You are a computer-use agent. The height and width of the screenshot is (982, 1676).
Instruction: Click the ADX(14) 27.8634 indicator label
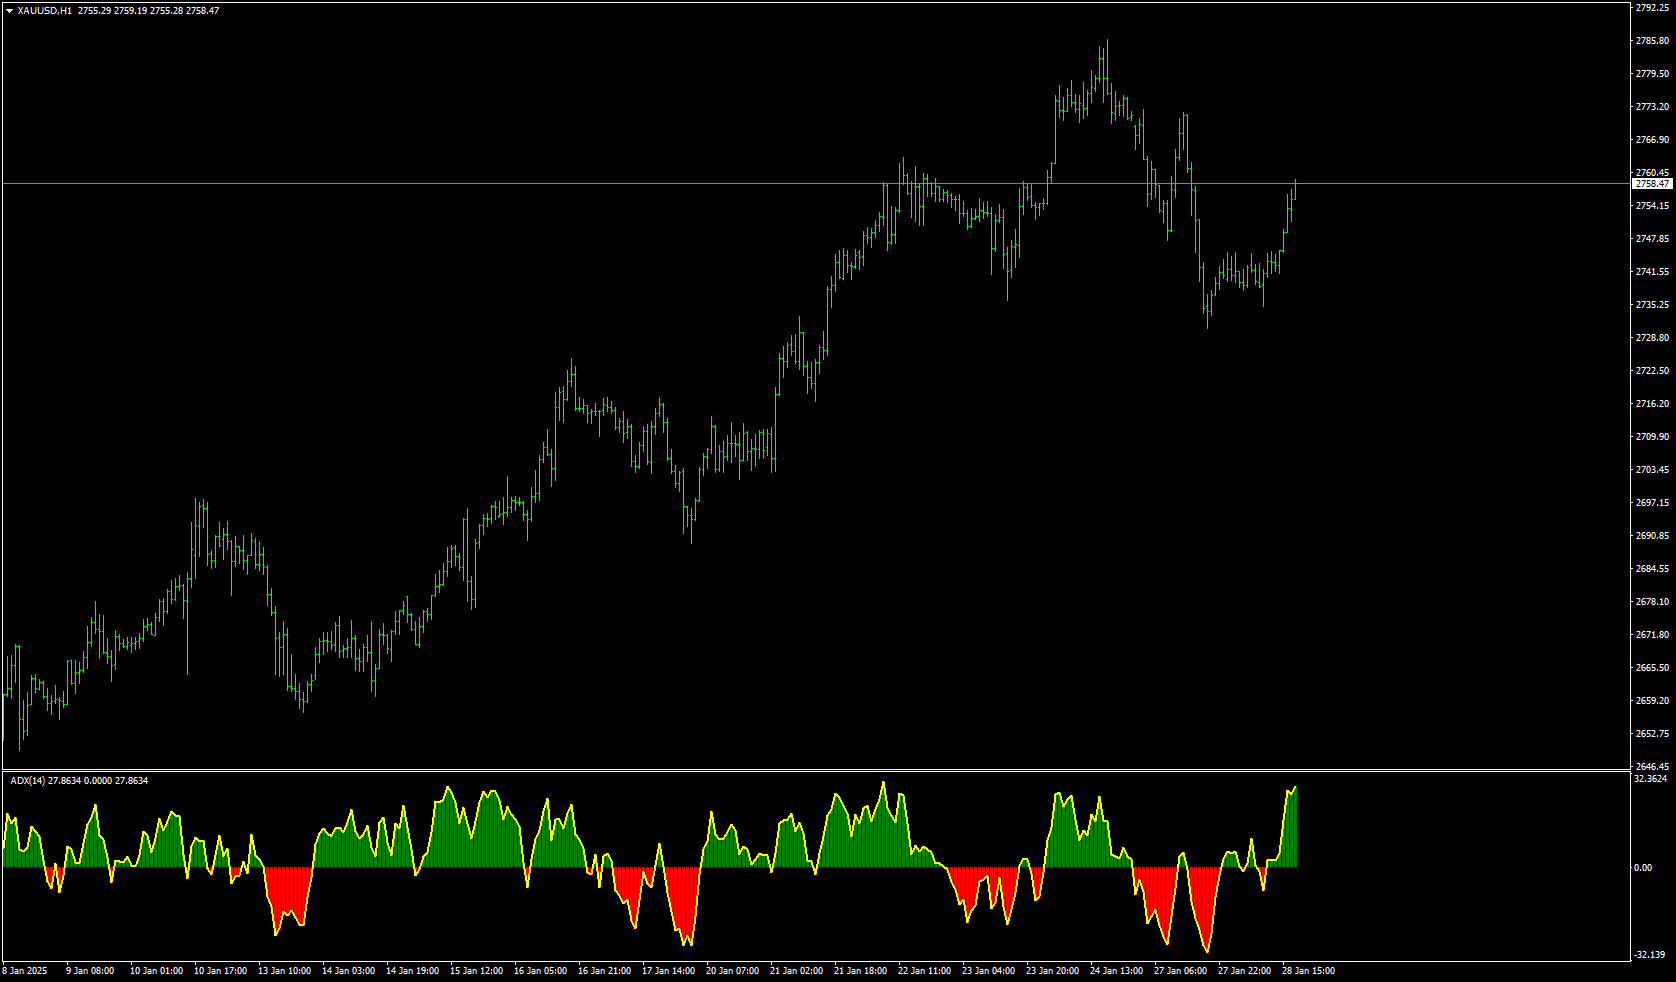click(x=79, y=780)
